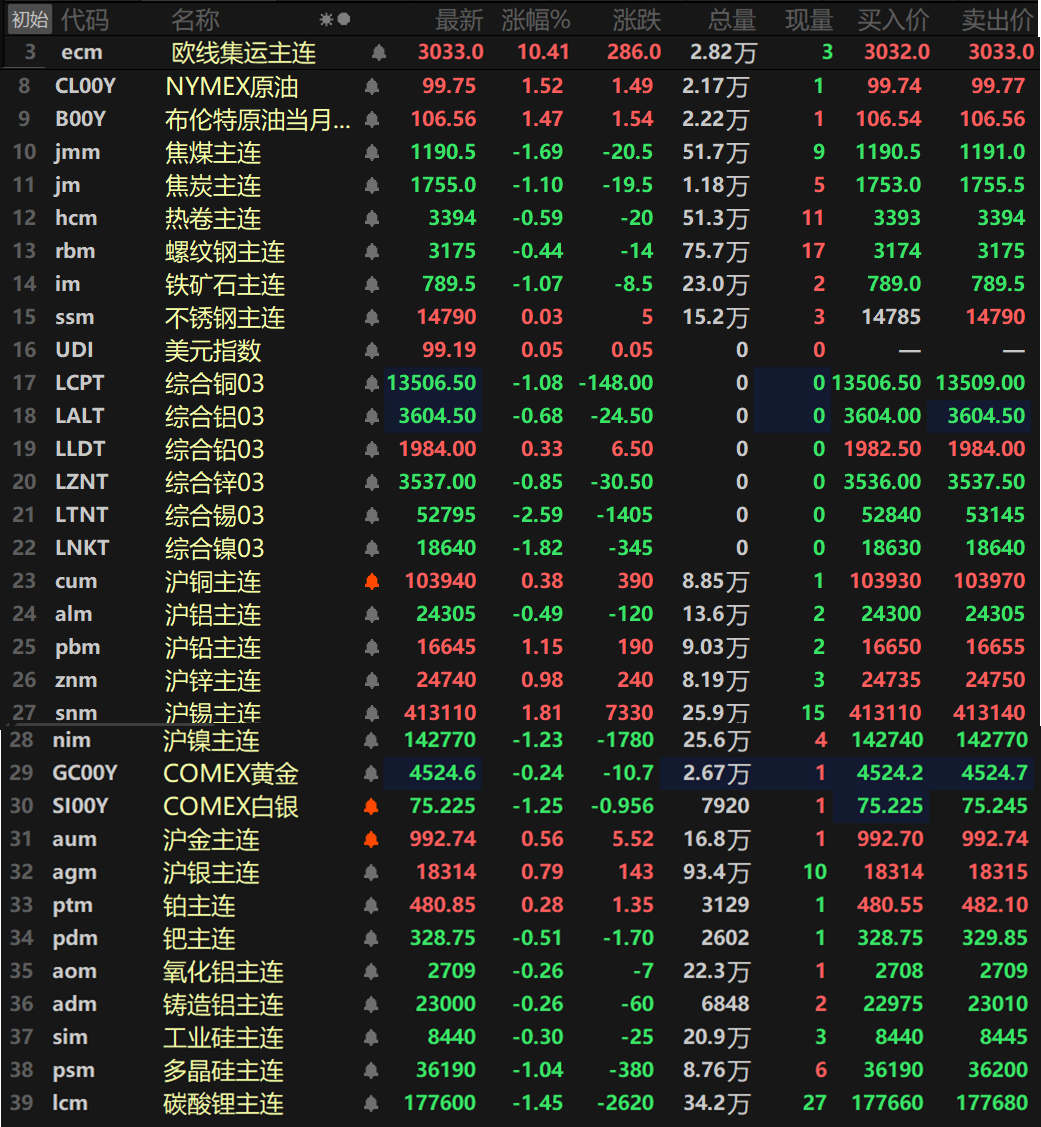Select the 沪镍主连 contract name
1041x1127 pixels.
[x=211, y=741]
